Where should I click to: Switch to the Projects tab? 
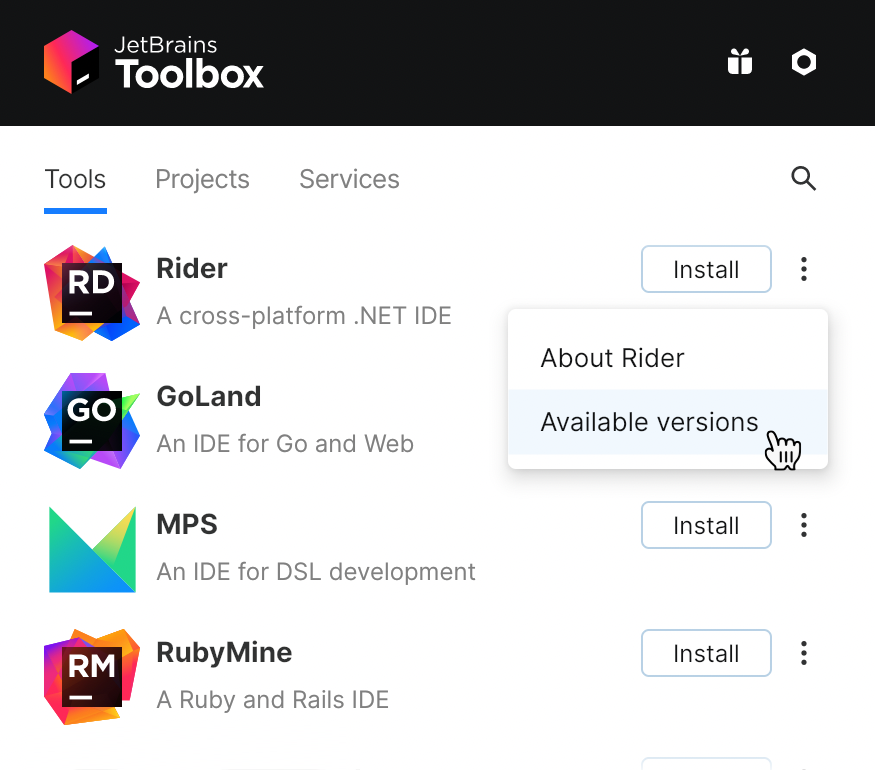click(x=202, y=179)
